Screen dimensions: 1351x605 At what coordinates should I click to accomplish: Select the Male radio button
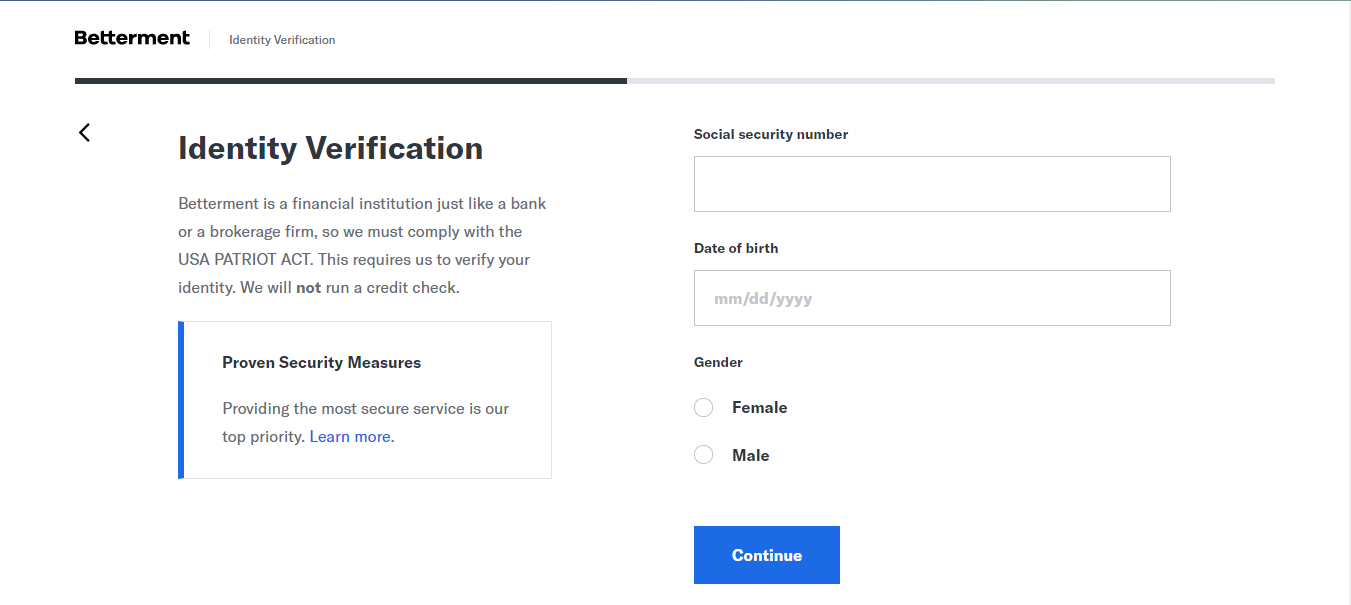(704, 455)
